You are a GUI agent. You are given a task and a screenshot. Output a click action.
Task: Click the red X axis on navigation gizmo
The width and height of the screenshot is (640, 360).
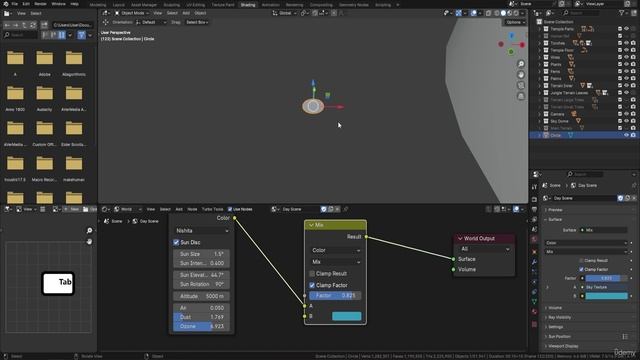coord(522,44)
